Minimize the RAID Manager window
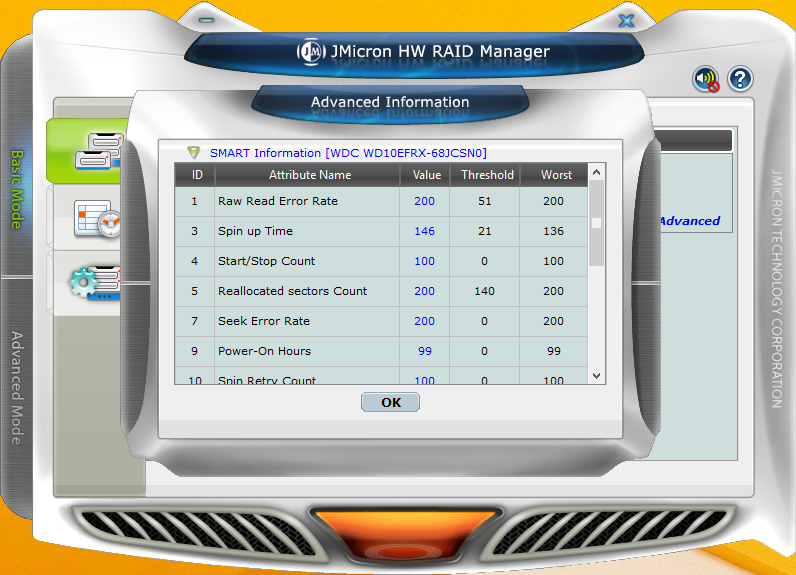This screenshot has height=575, width=796. click(x=207, y=20)
